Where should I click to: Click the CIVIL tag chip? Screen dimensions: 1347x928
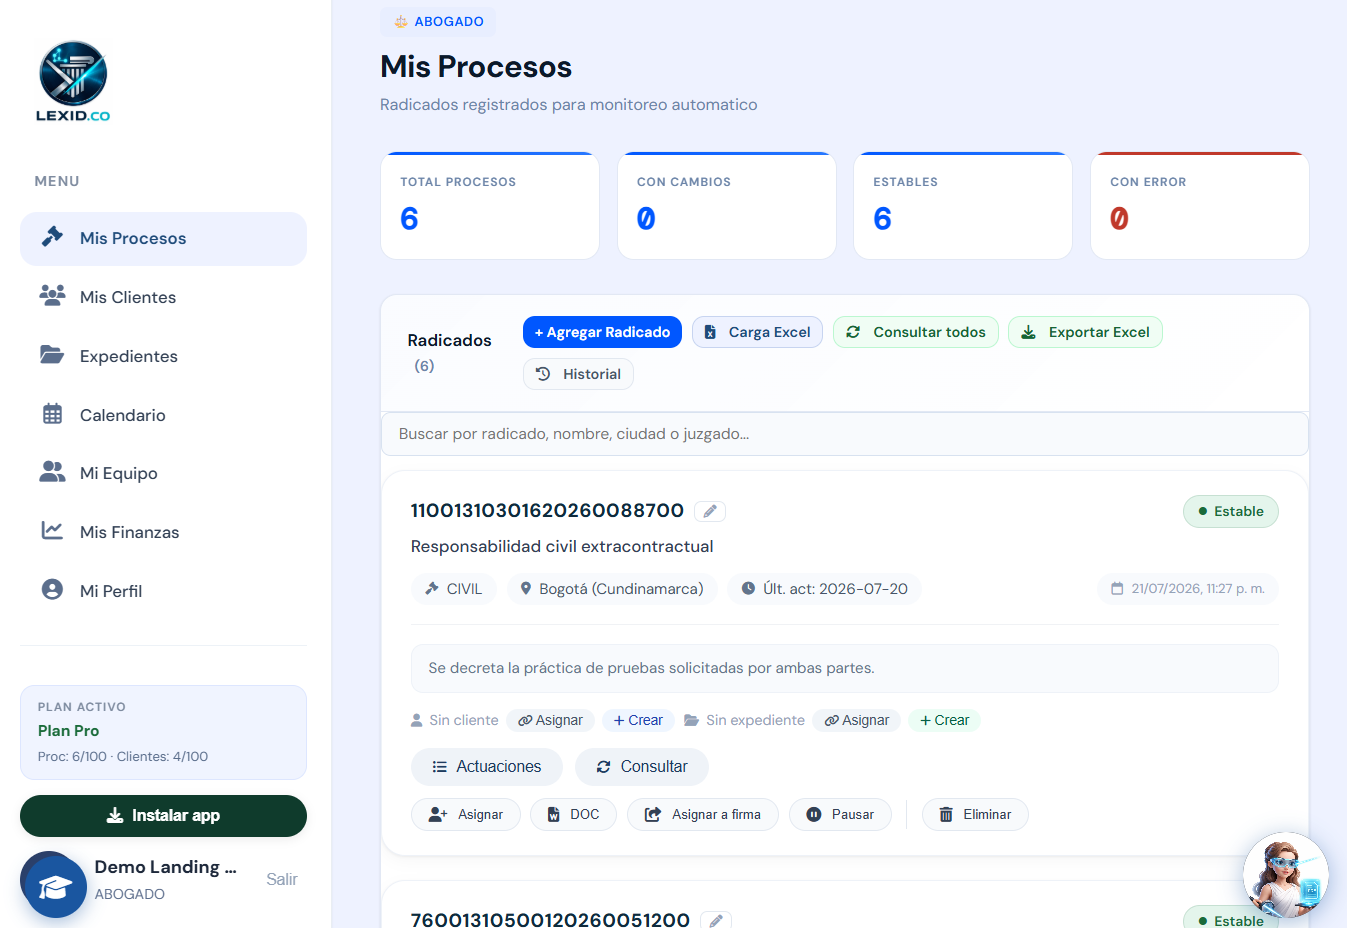[x=454, y=589]
